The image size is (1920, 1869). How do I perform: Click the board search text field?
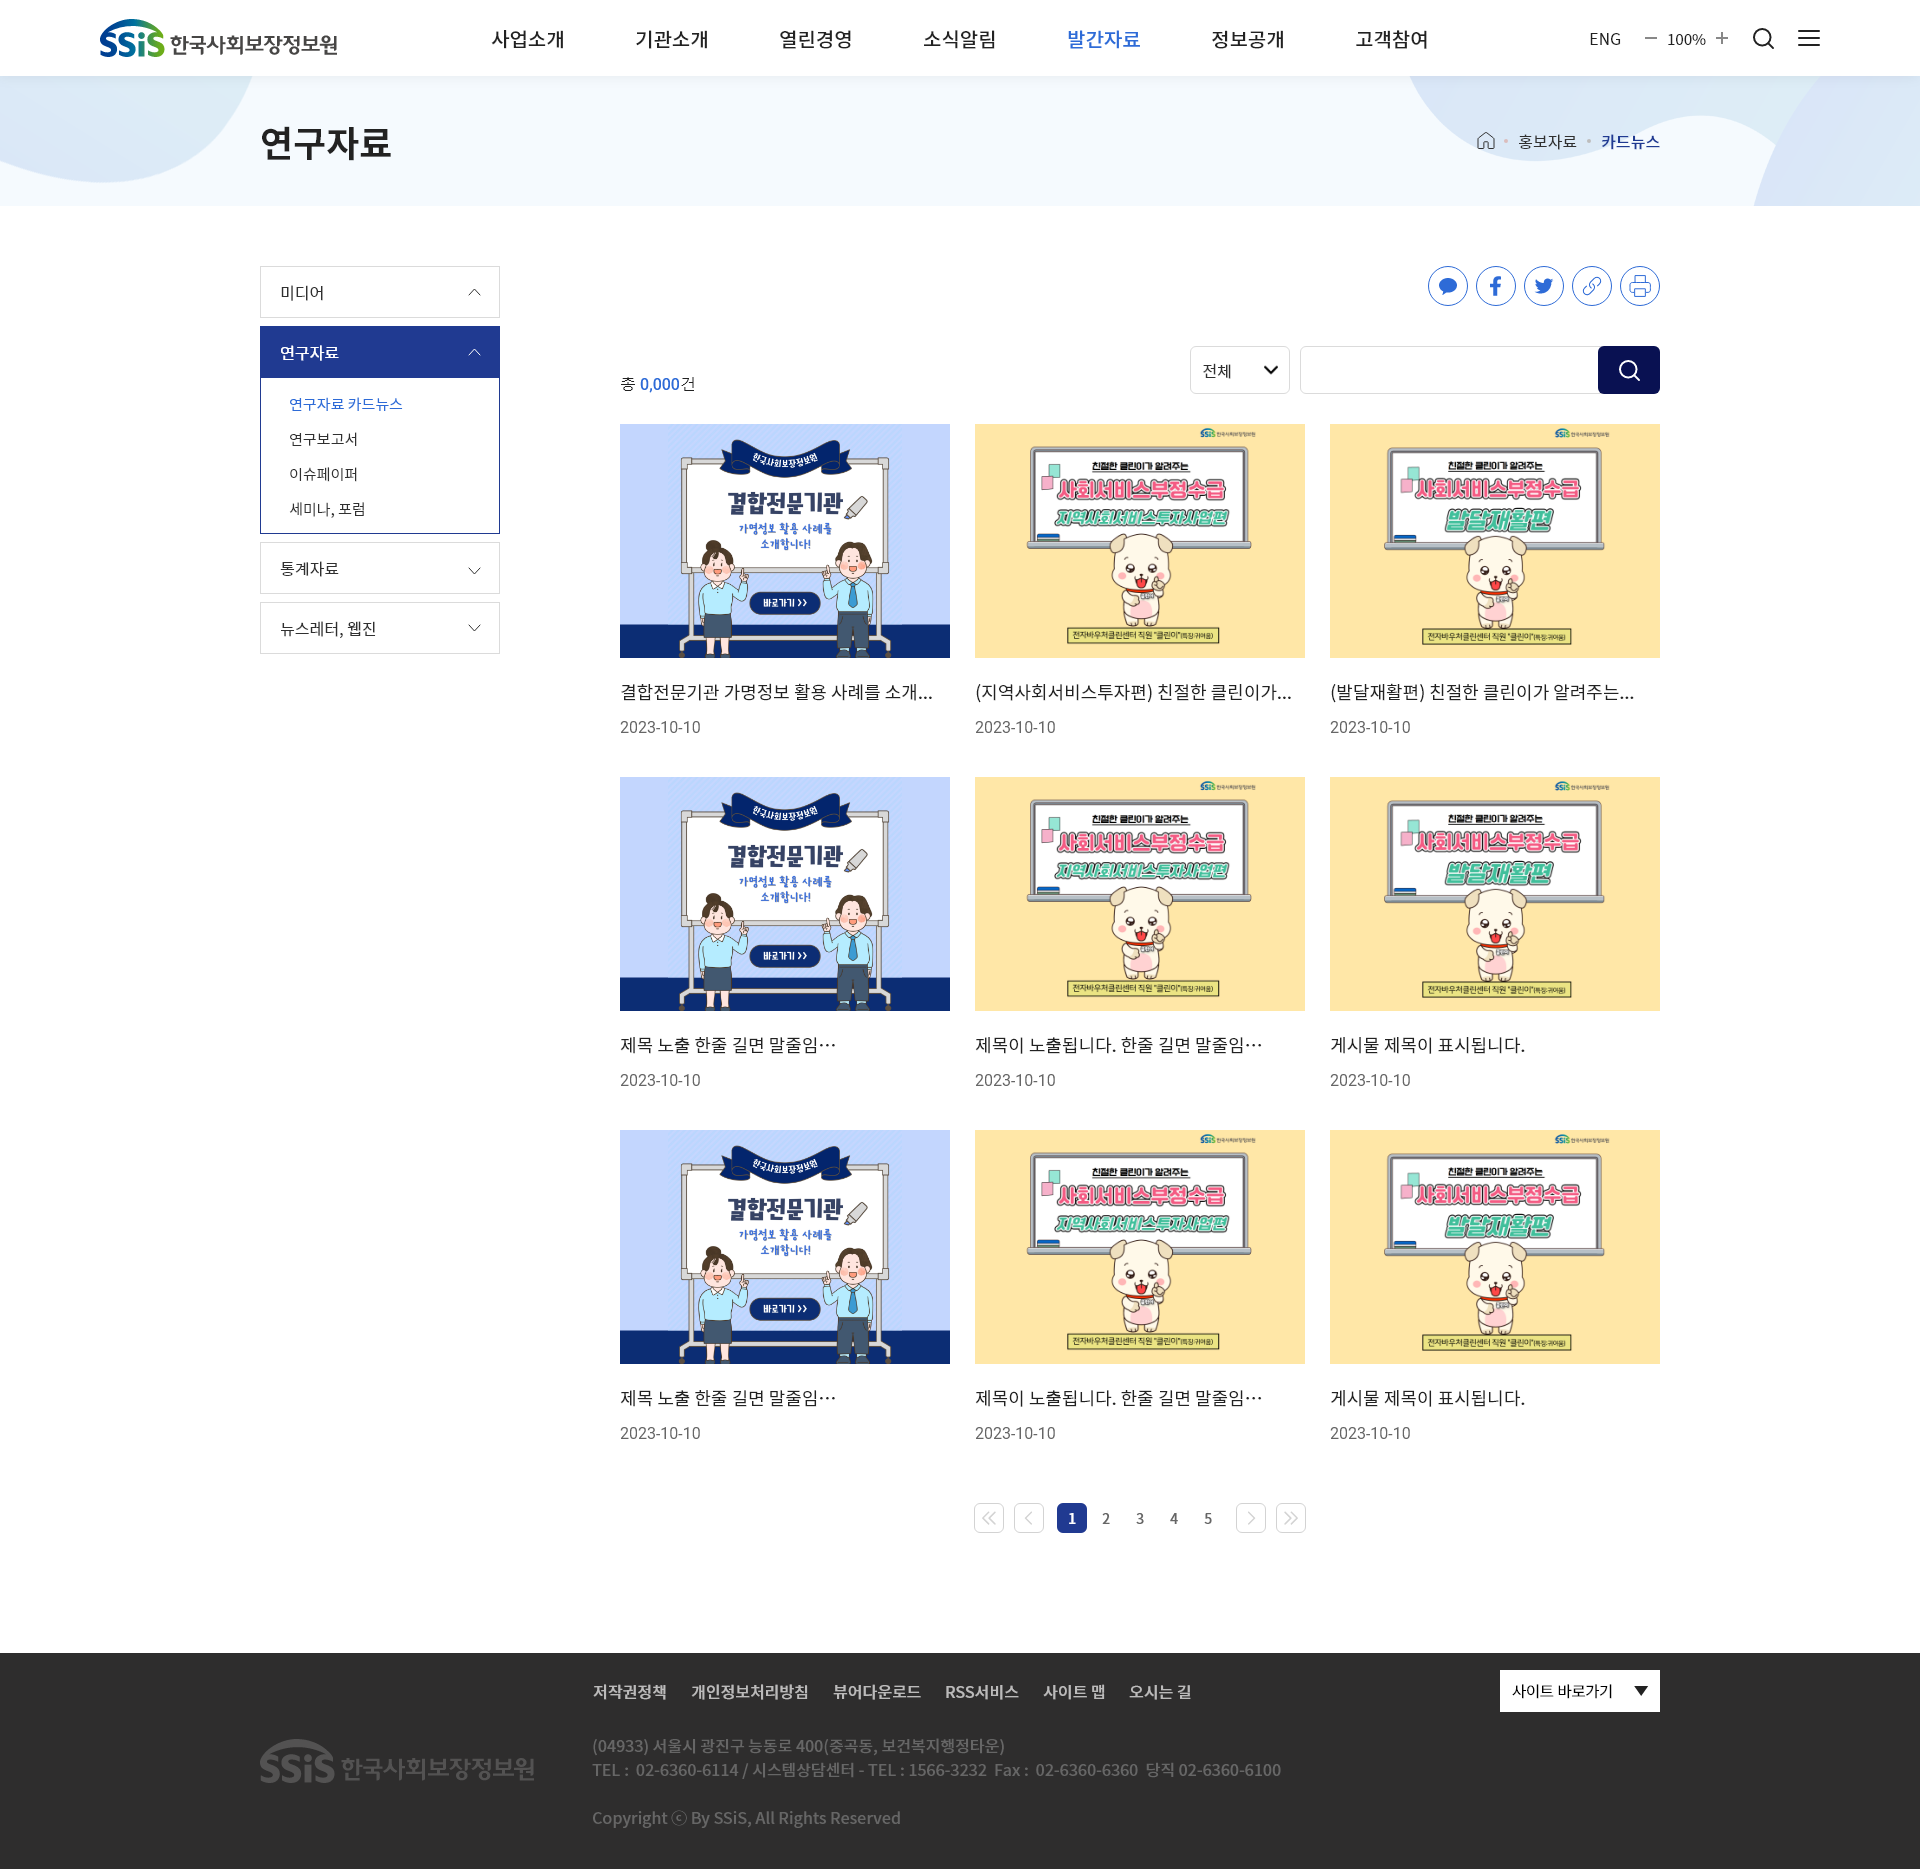[1448, 370]
